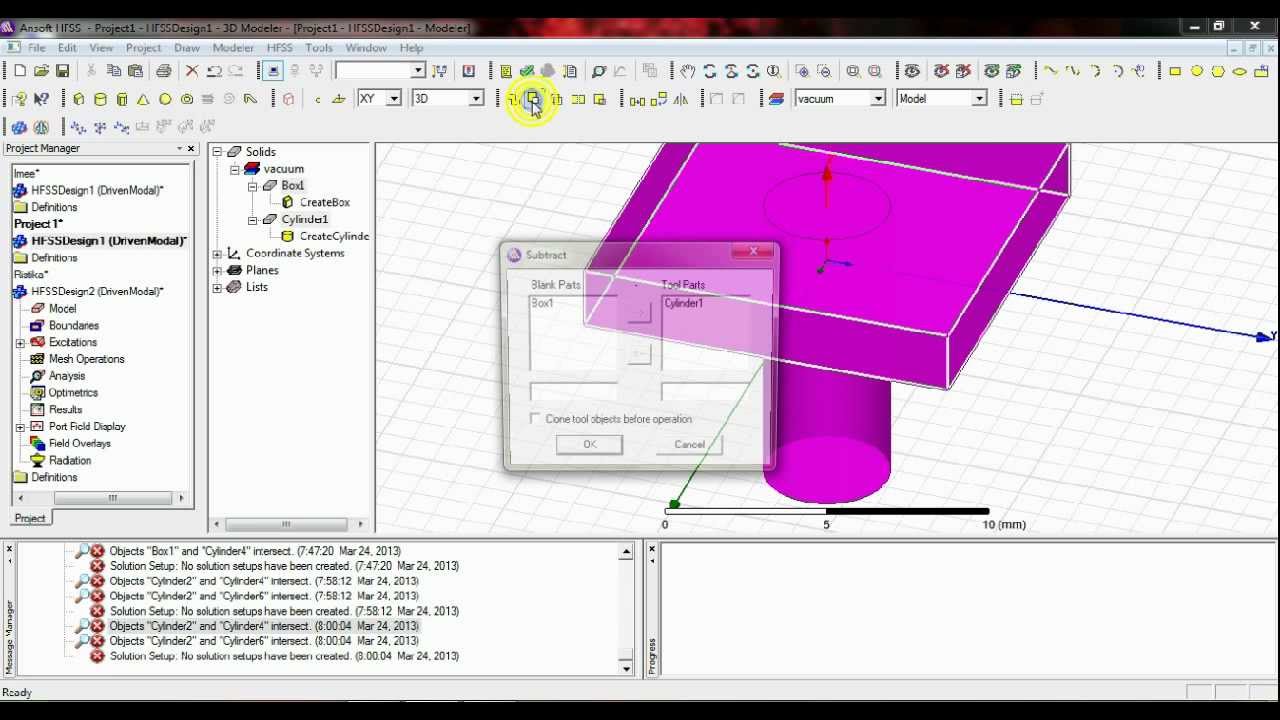Select the Draw circle tool
This screenshot has width=1280, height=720.
pos(1197,71)
